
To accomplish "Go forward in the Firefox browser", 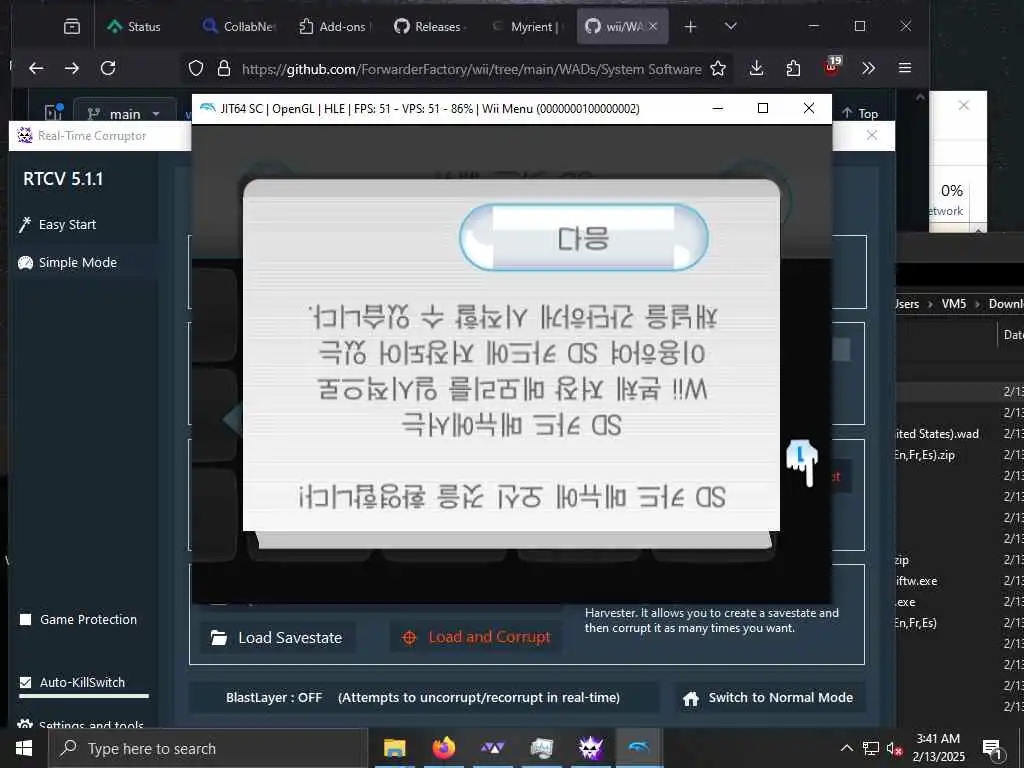I will click(72, 68).
